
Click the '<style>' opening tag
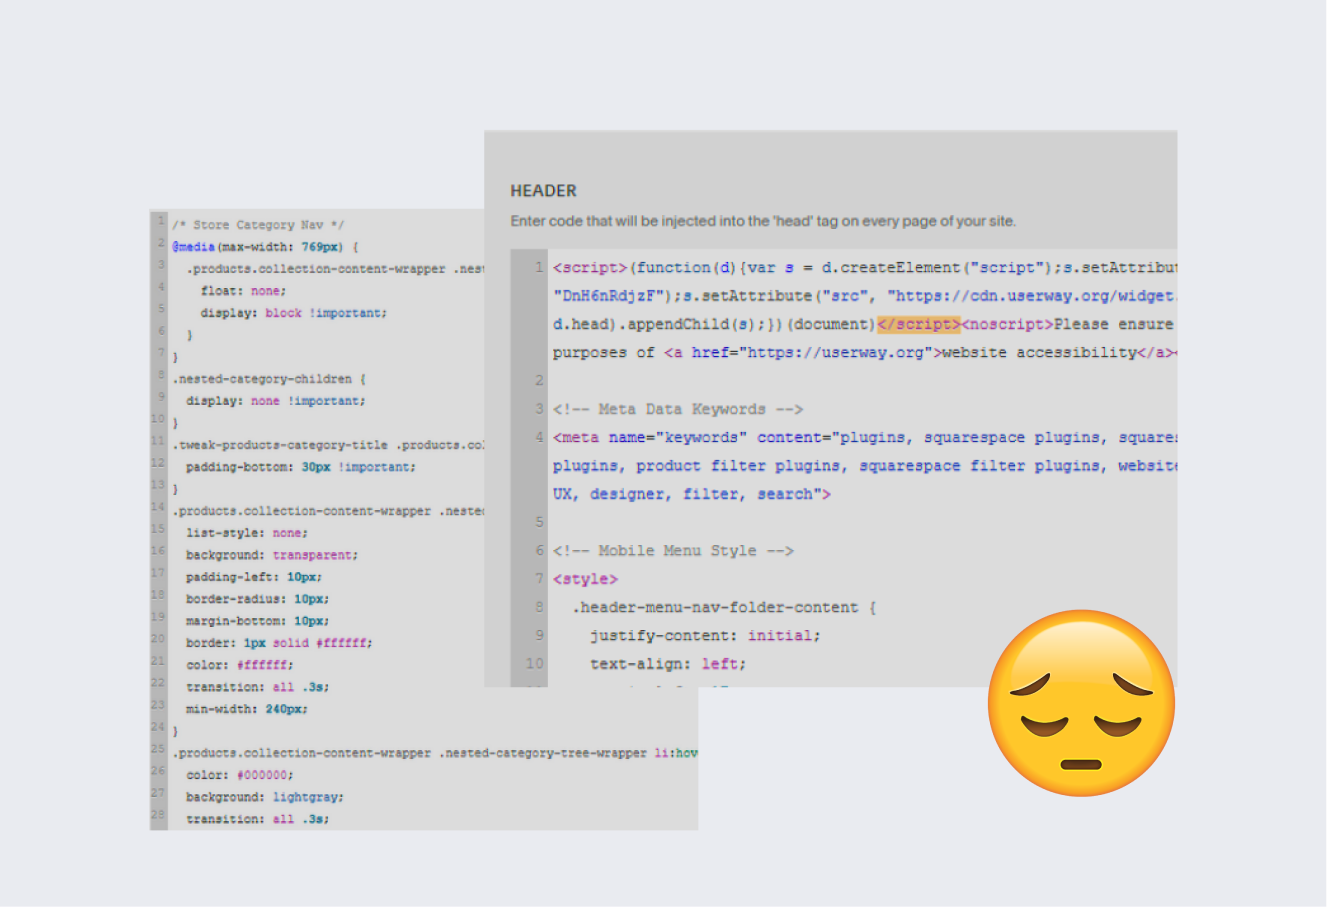pos(586,579)
